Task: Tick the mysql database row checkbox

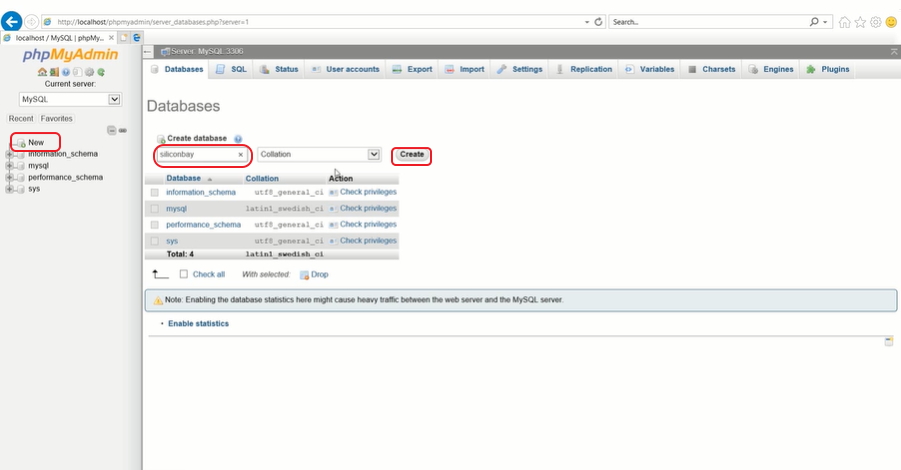Action: (155, 209)
